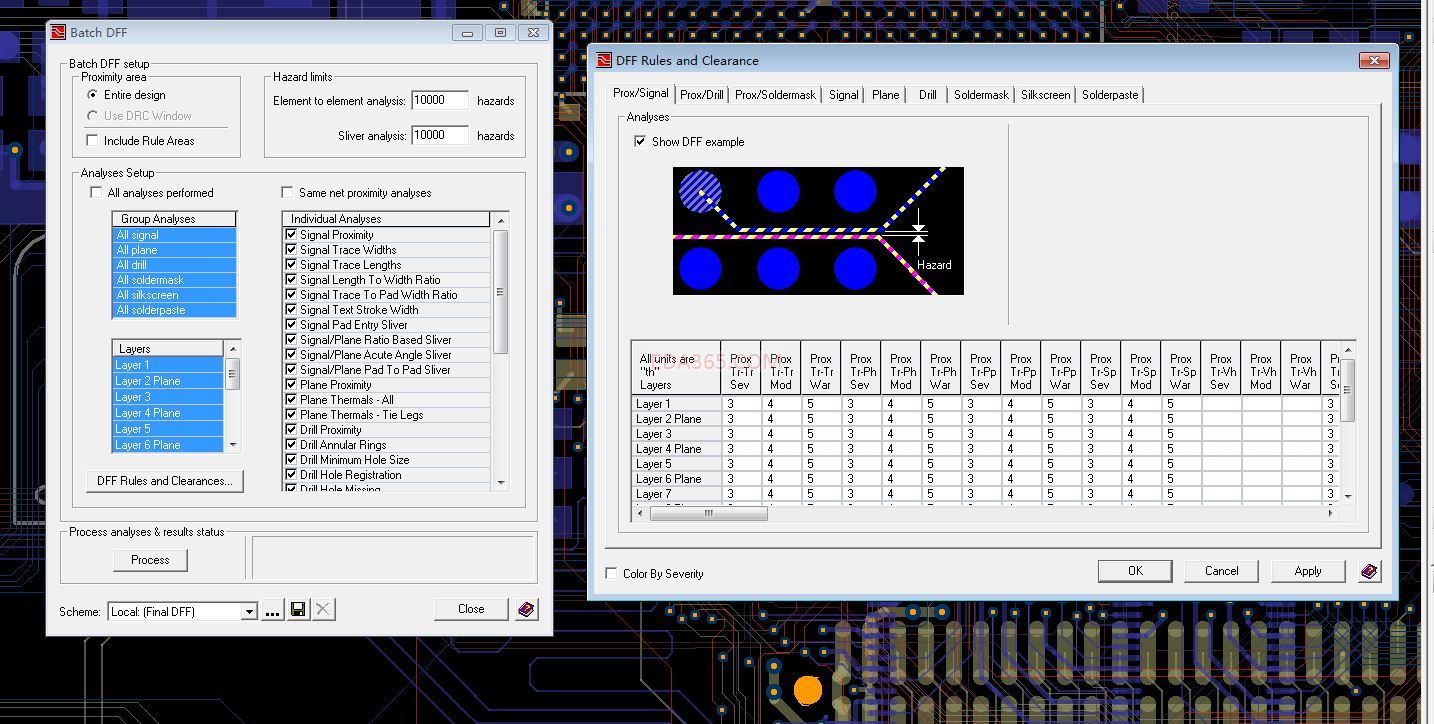Open help book icon in DFF Rules dialog
The image size is (1434, 724).
pyautogui.click(x=1369, y=571)
